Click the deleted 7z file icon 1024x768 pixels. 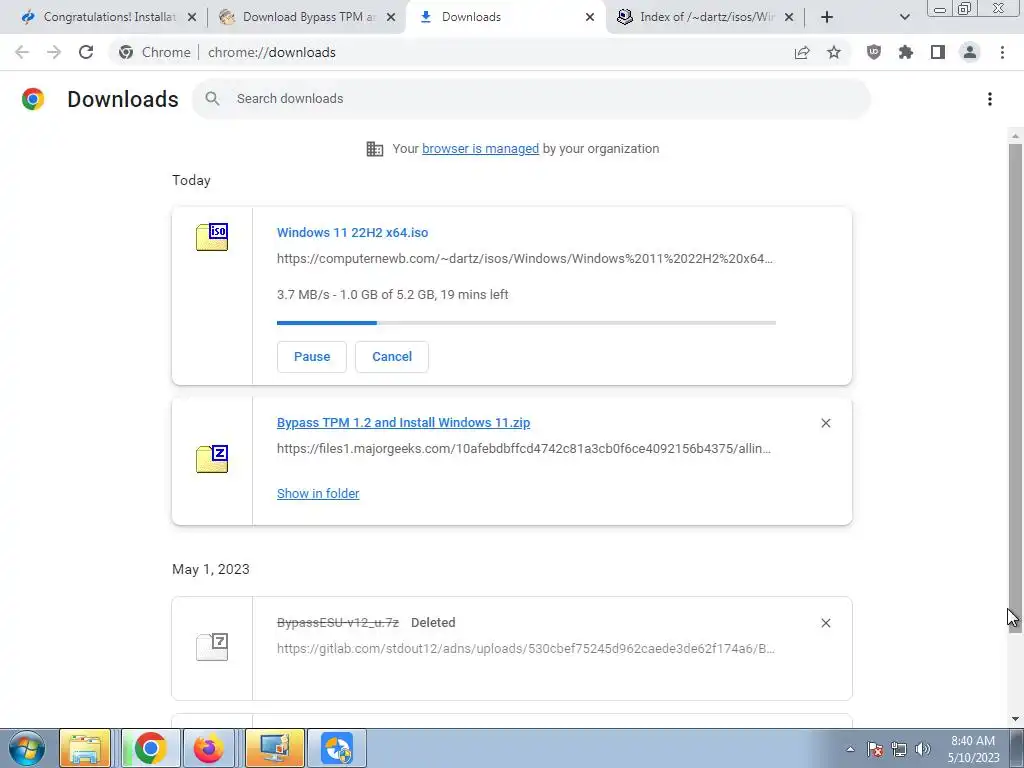pos(212,647)
